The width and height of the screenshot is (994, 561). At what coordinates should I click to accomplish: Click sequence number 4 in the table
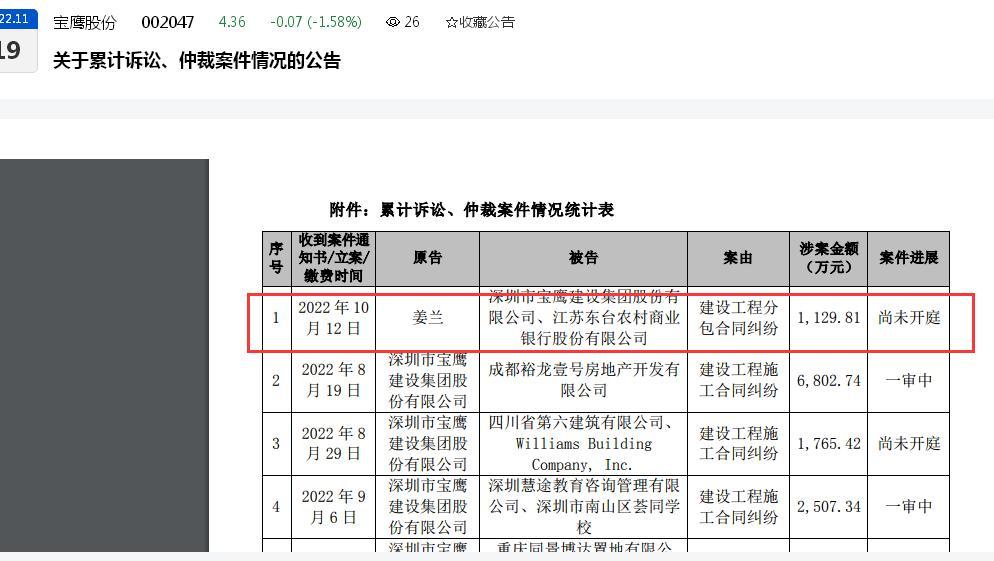click(276, 506)
